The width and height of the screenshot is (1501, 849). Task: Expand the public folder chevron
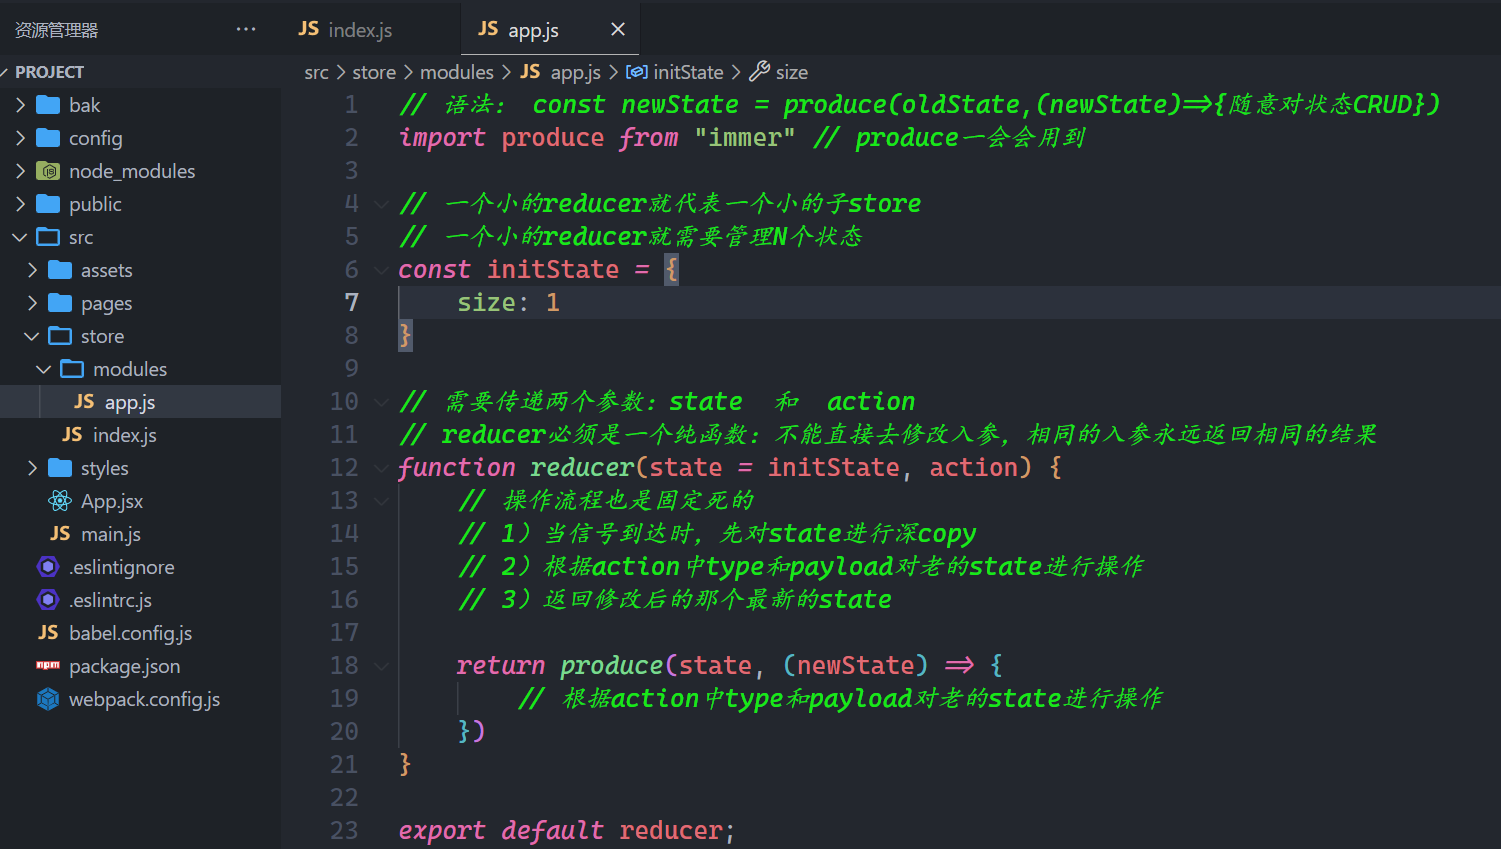[x=20, y=204]
